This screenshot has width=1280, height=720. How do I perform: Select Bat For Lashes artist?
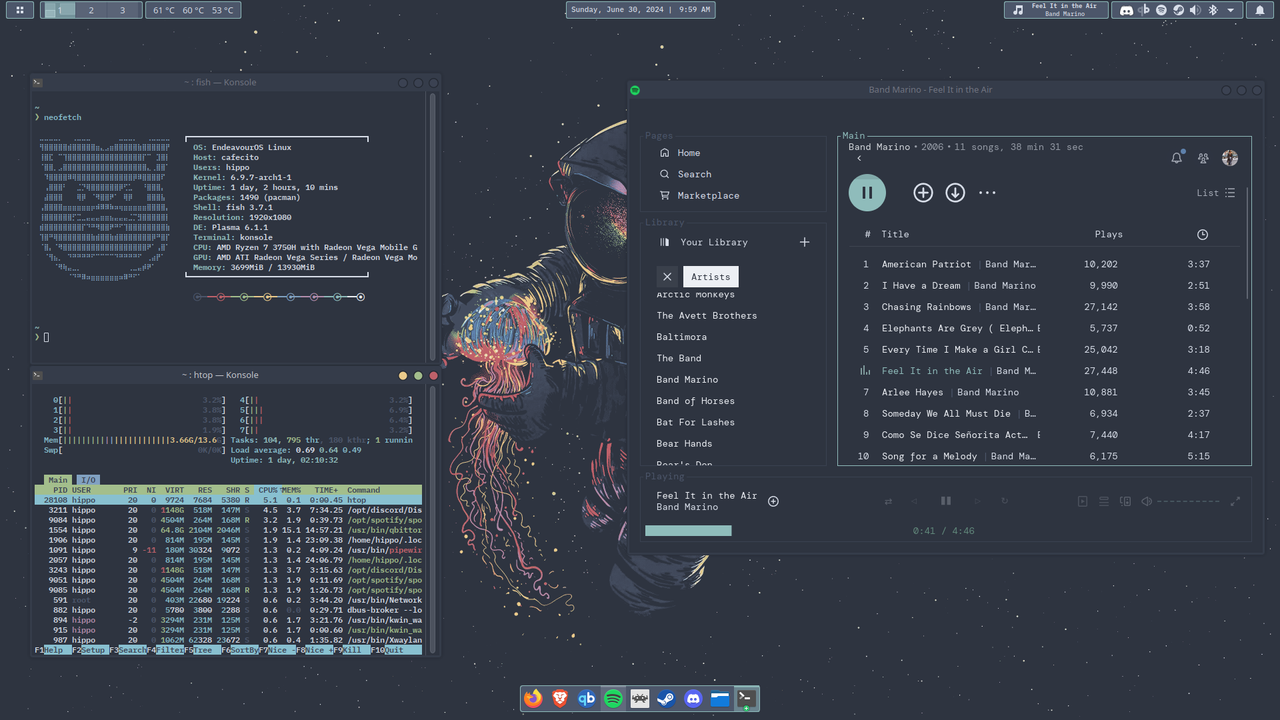695,422
